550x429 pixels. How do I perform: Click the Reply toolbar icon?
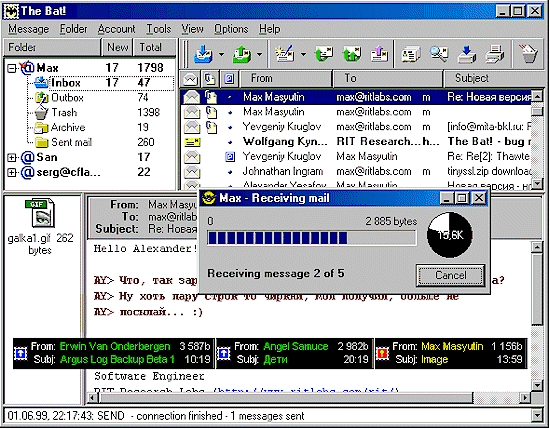point(324,54)
